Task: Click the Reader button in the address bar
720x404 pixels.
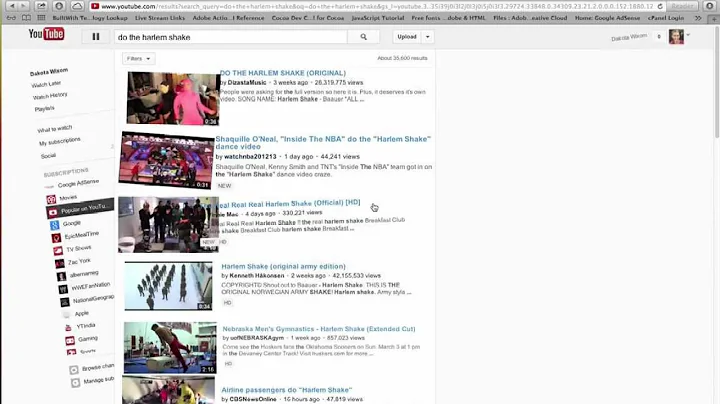Action: pyautogui.click(x=682, y=6)
